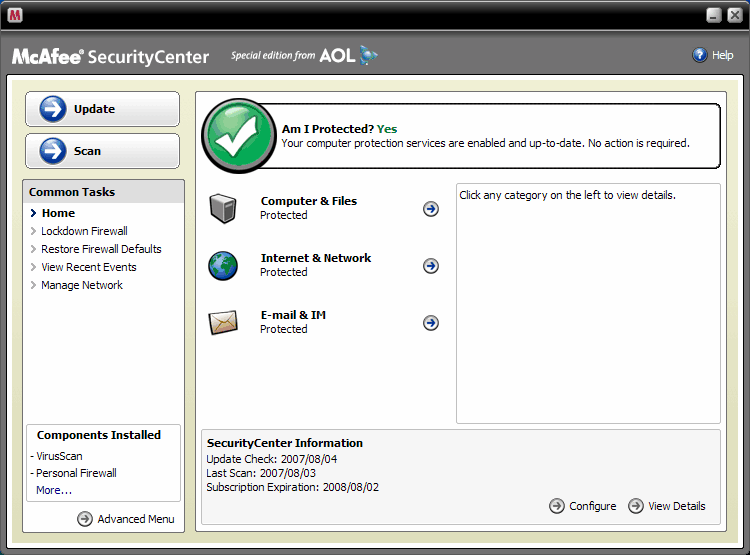Screen dimensions: 750x555
Task: Click the McAfee shield icon in title bar
Action: [15, 15]
